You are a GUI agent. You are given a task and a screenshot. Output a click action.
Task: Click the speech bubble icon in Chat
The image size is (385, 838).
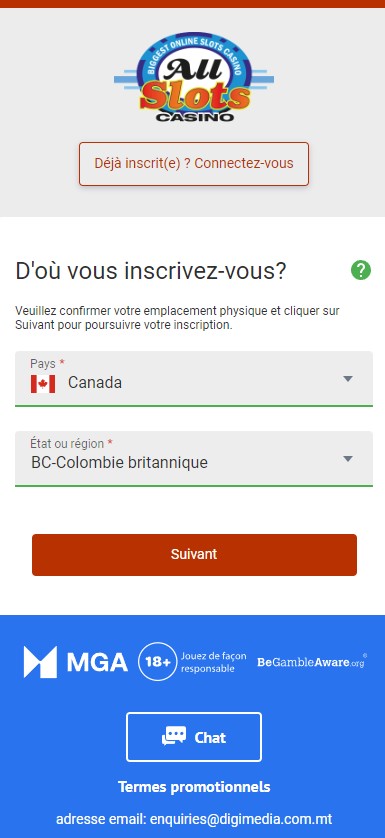pyautogui.click(x=174, y=736)
